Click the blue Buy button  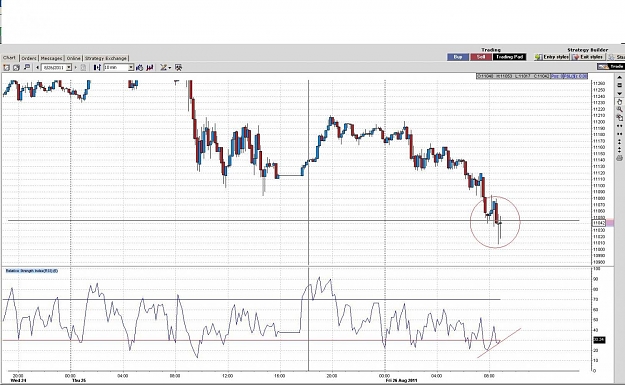(x=458, y=57)
